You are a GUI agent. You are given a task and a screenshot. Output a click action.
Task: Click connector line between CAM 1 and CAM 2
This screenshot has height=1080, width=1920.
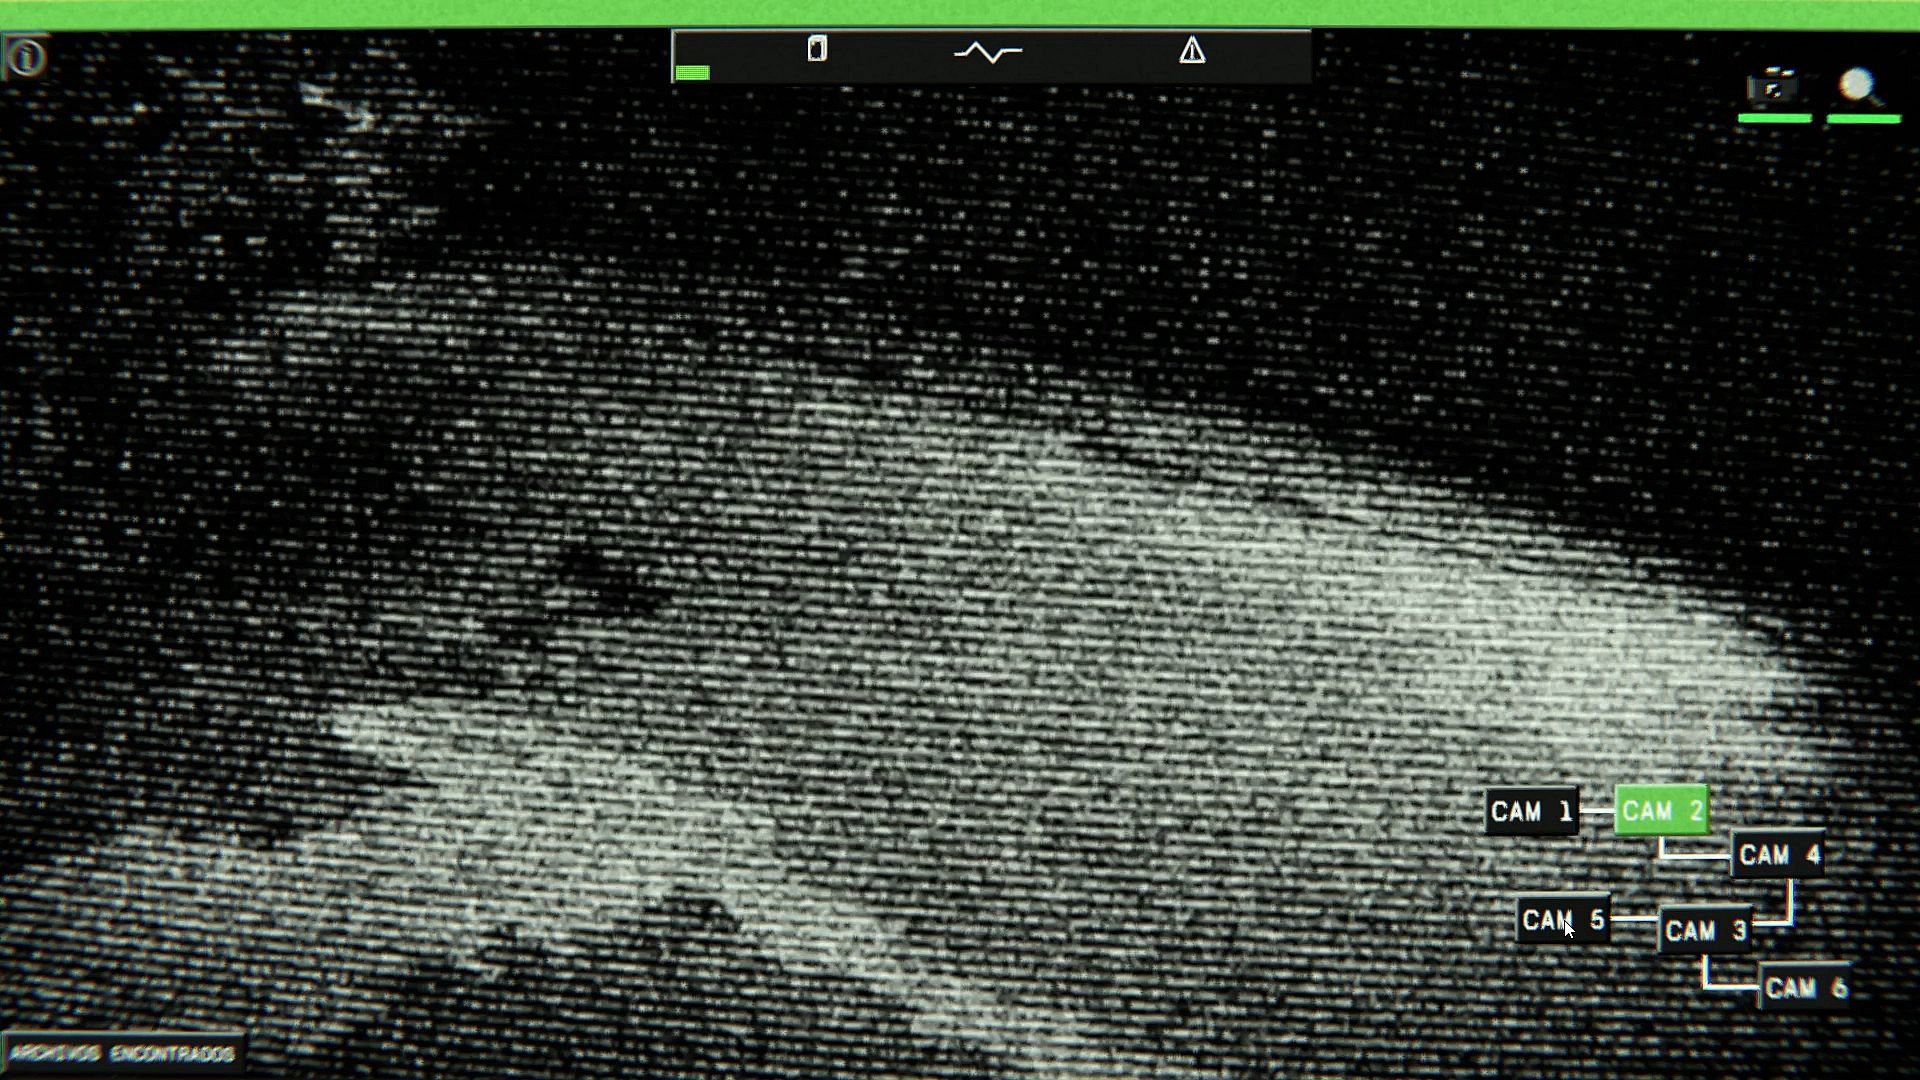click(1597, 811)
